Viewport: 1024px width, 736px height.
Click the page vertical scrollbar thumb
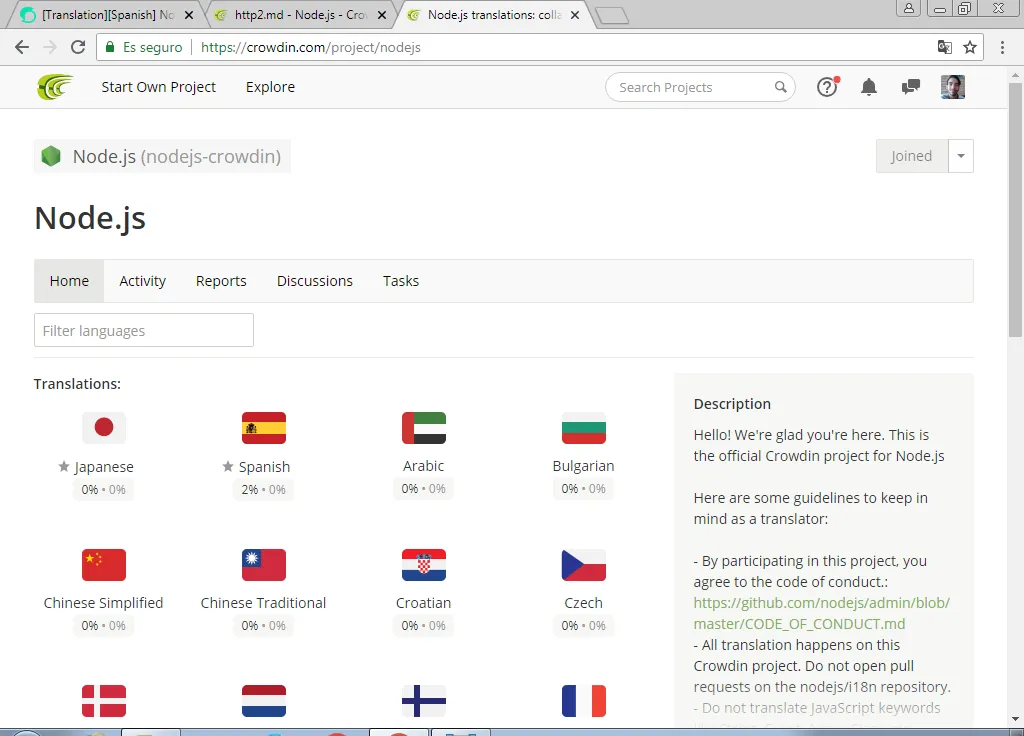coord(1015,209)
